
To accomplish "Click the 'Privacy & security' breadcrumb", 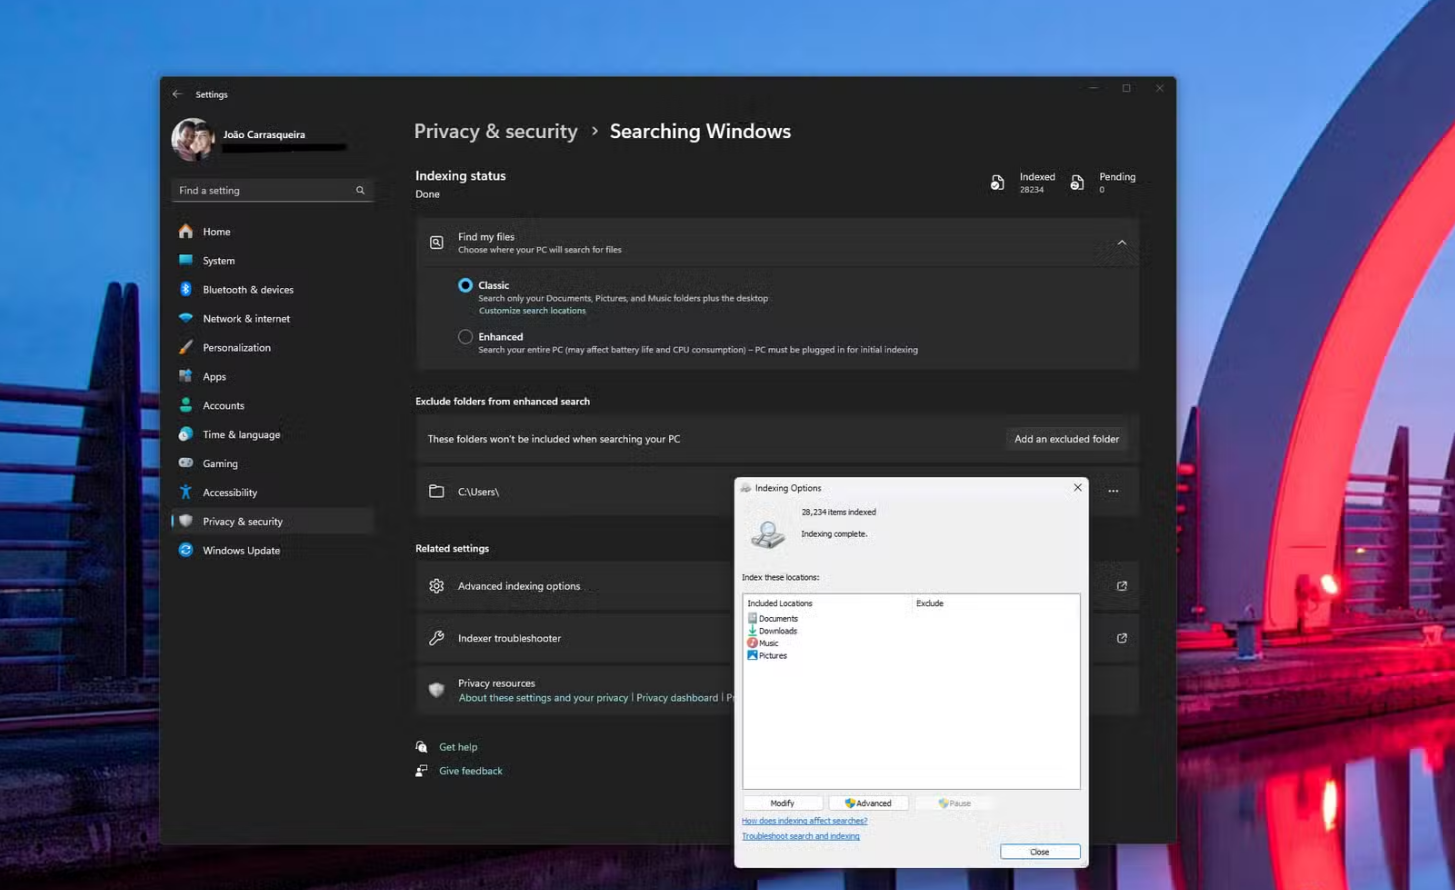I will click(496, 131).
